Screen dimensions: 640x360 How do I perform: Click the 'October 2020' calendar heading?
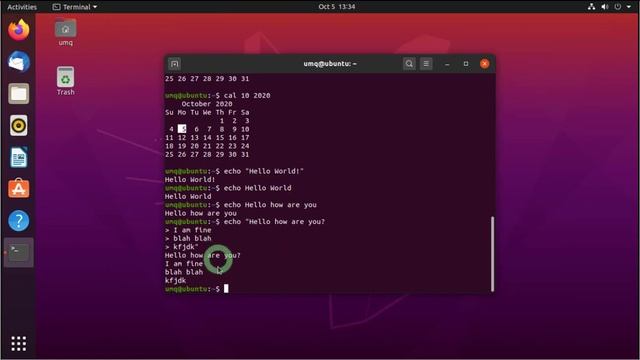point(207,104)
